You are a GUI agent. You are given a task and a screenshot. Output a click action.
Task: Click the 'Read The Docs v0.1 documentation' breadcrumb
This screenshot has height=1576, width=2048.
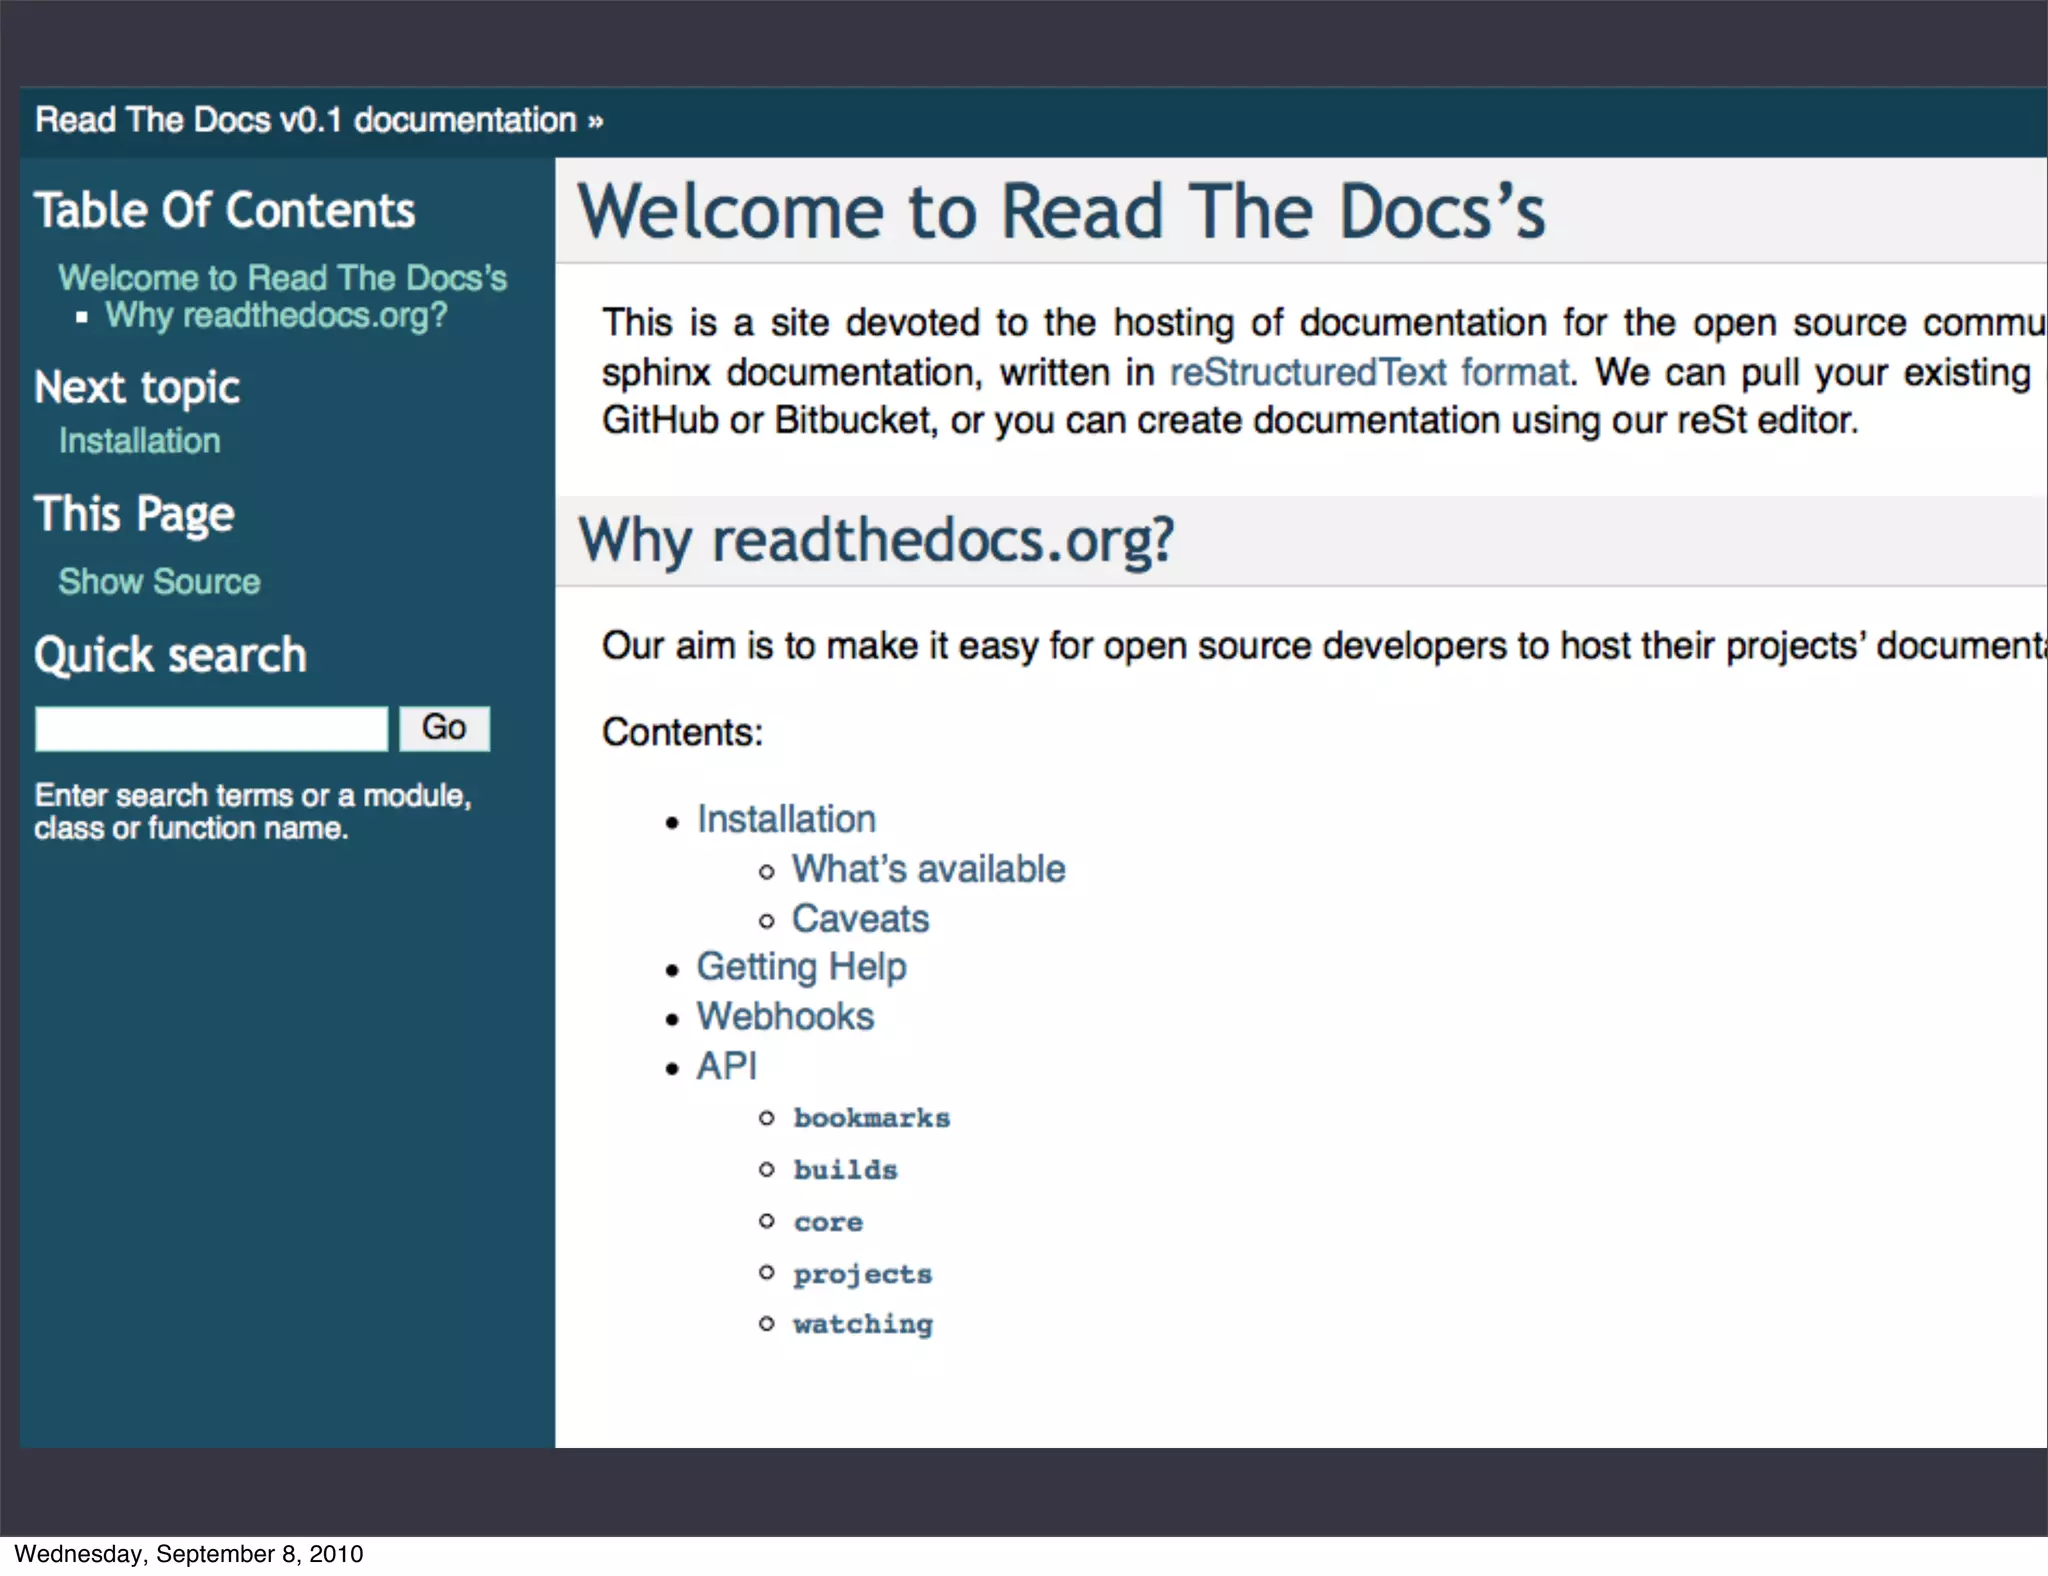click(x=305, y=121)
